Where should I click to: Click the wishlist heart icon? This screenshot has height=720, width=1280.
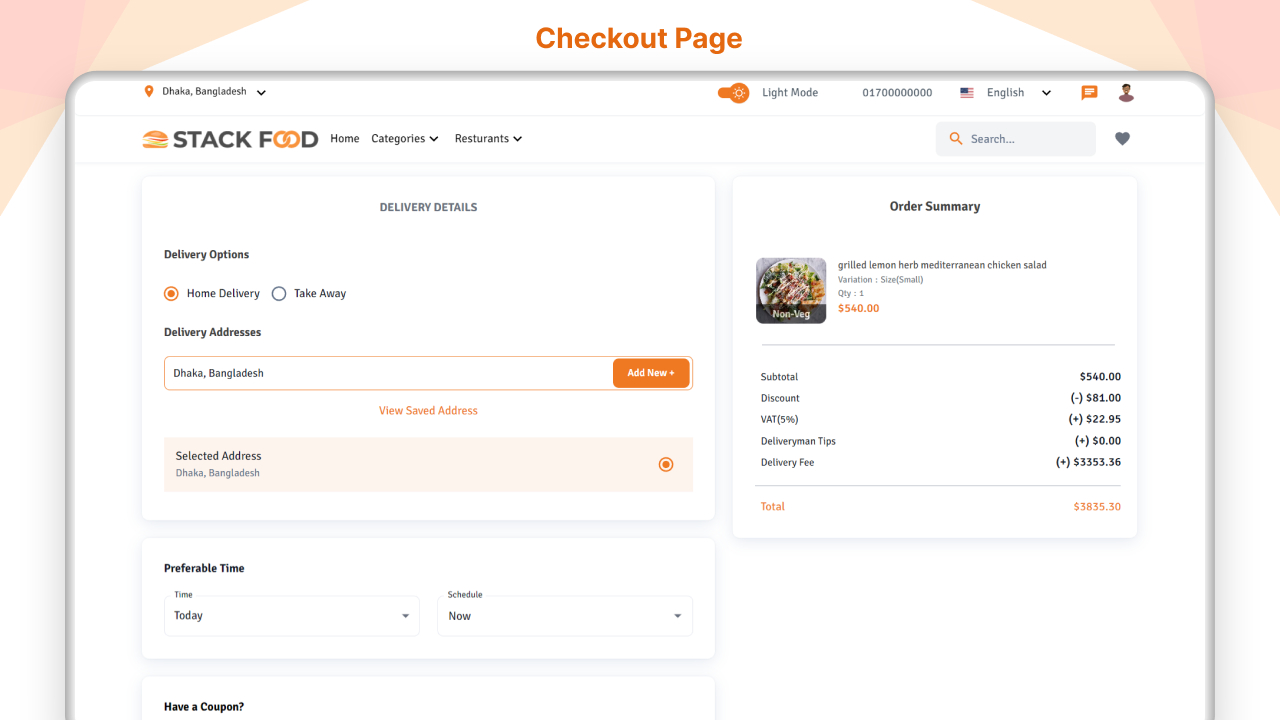coord(1122,138)
